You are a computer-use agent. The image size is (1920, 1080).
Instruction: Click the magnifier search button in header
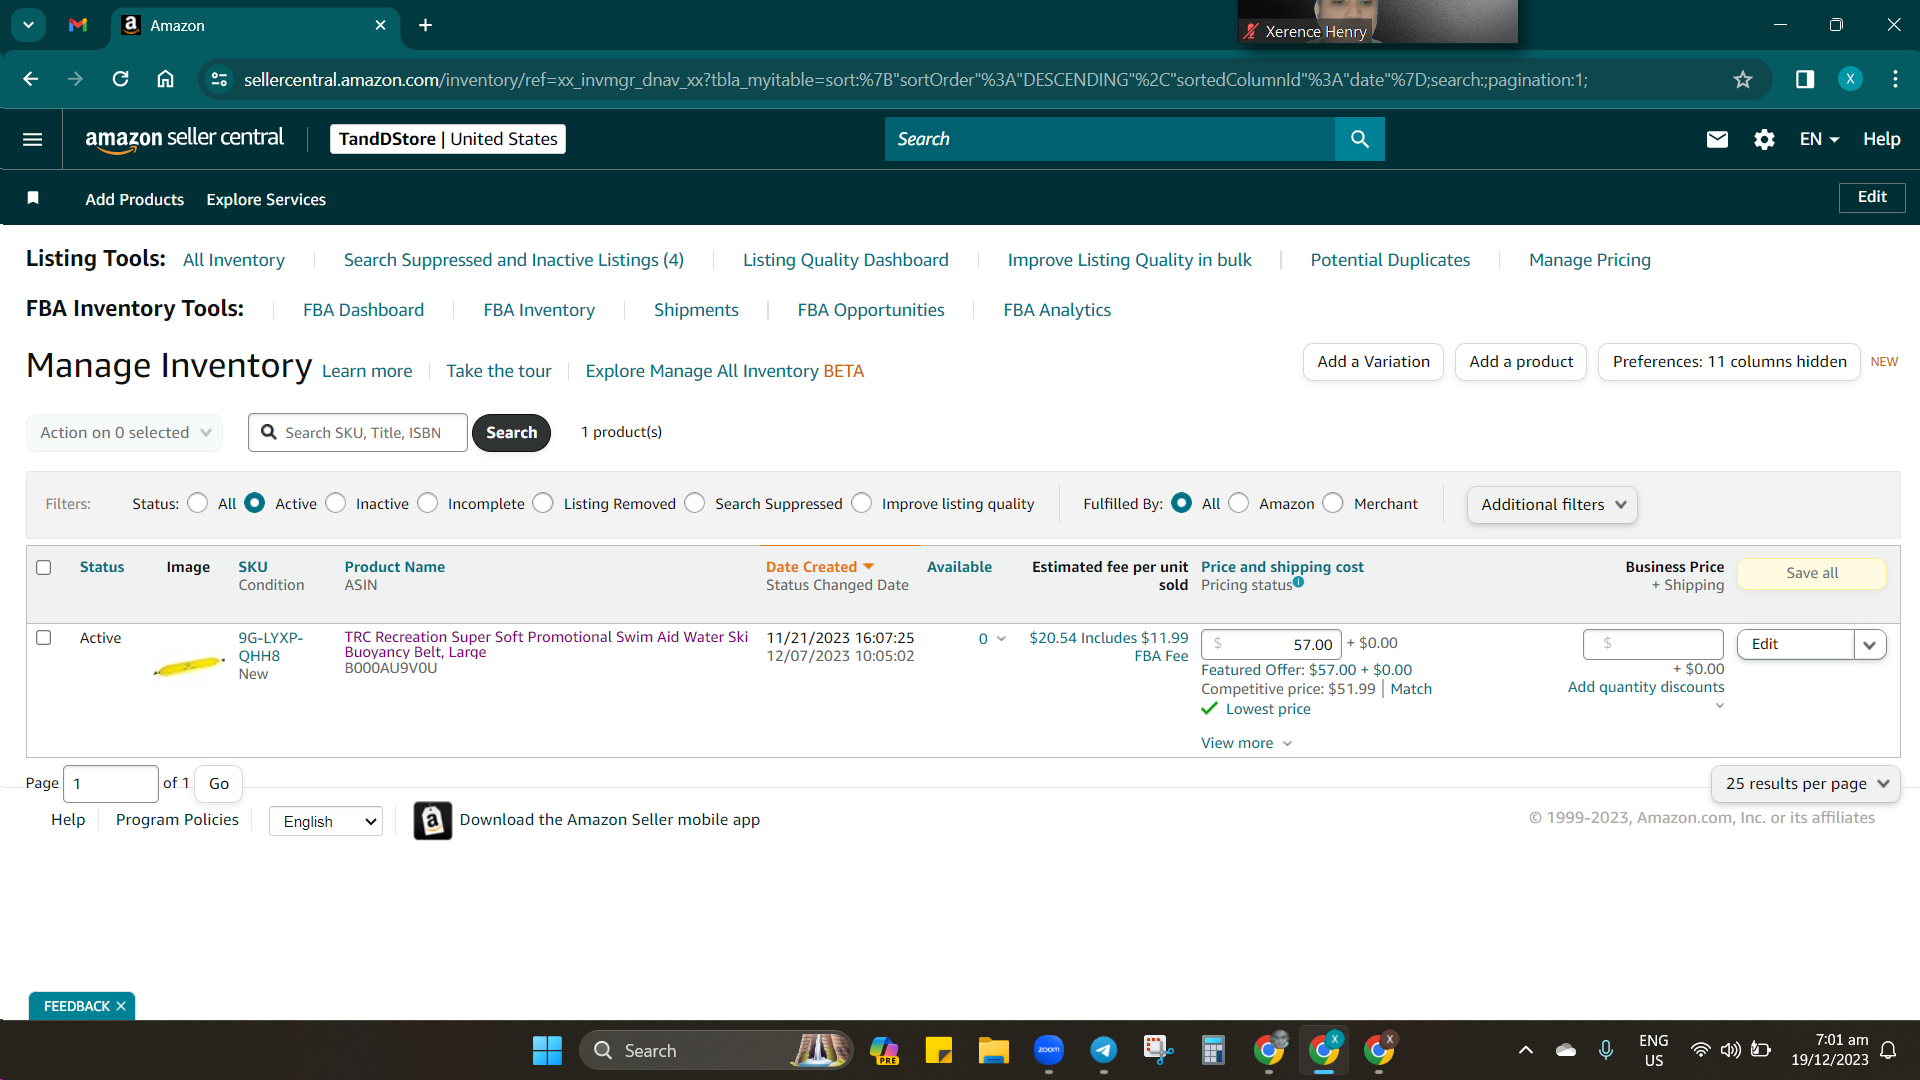1360,139
